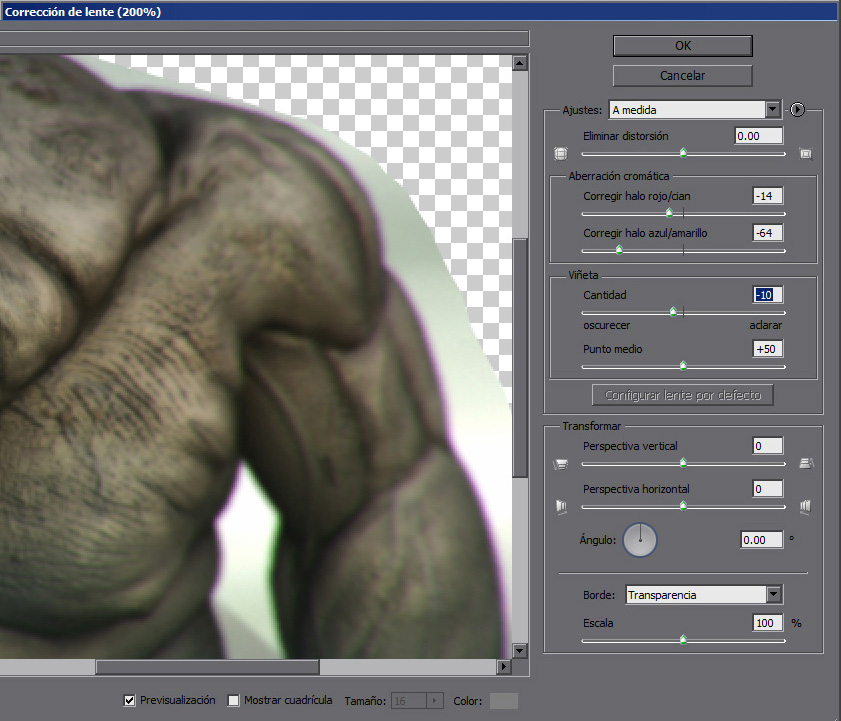Click the Escala percentage field
This screenshot has height=721, width=841.
click(768, 623)
